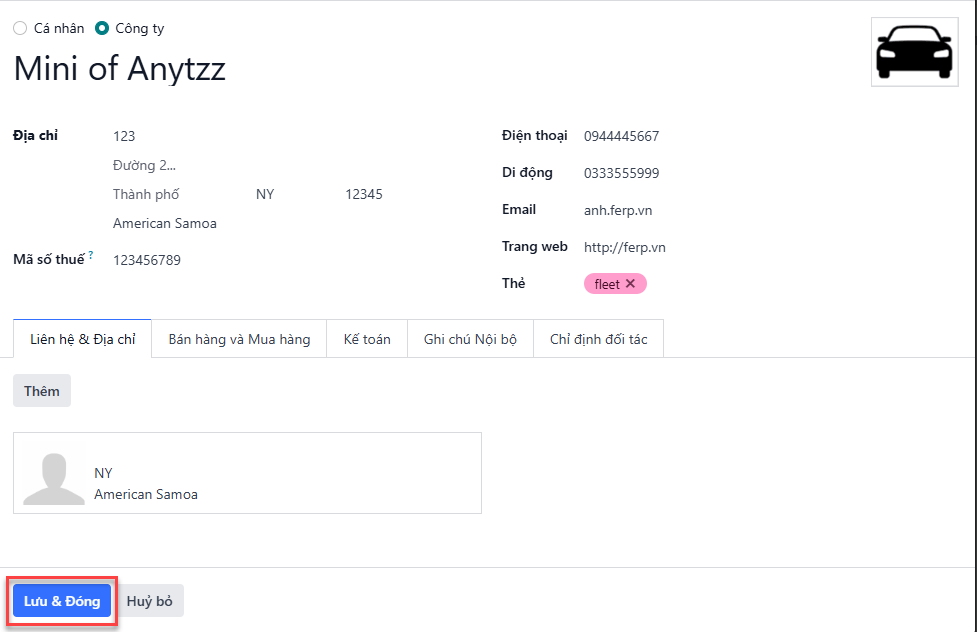Select the Cá nhân radio option

point(20,28)
